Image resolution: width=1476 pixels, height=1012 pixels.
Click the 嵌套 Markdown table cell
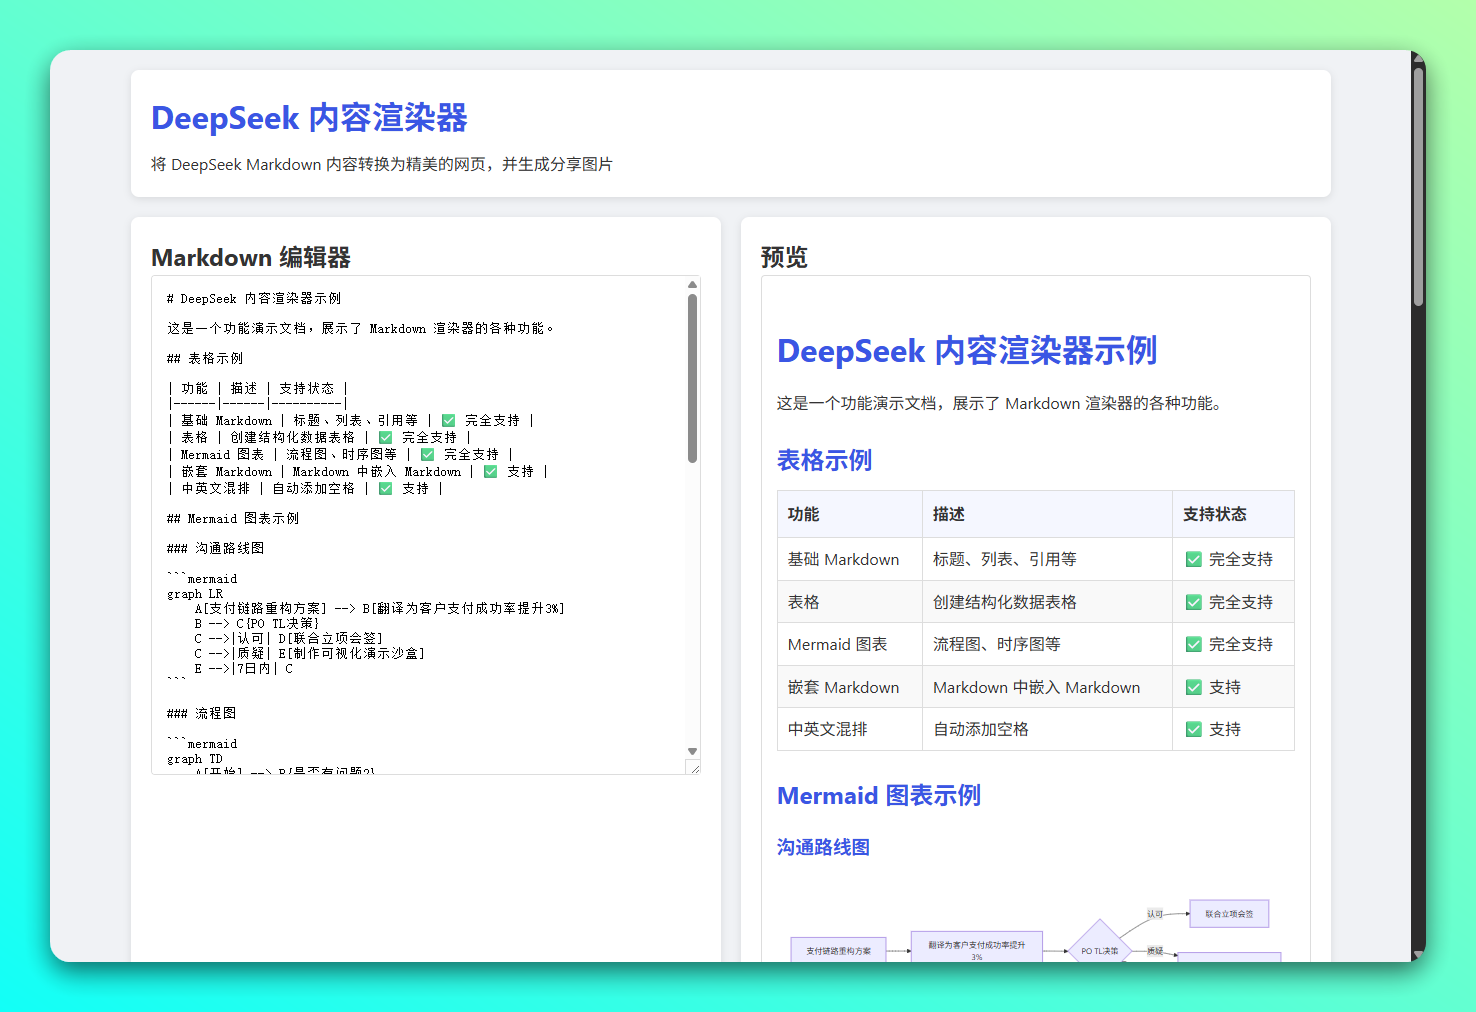pyautogui.click(x=850, y=687)
